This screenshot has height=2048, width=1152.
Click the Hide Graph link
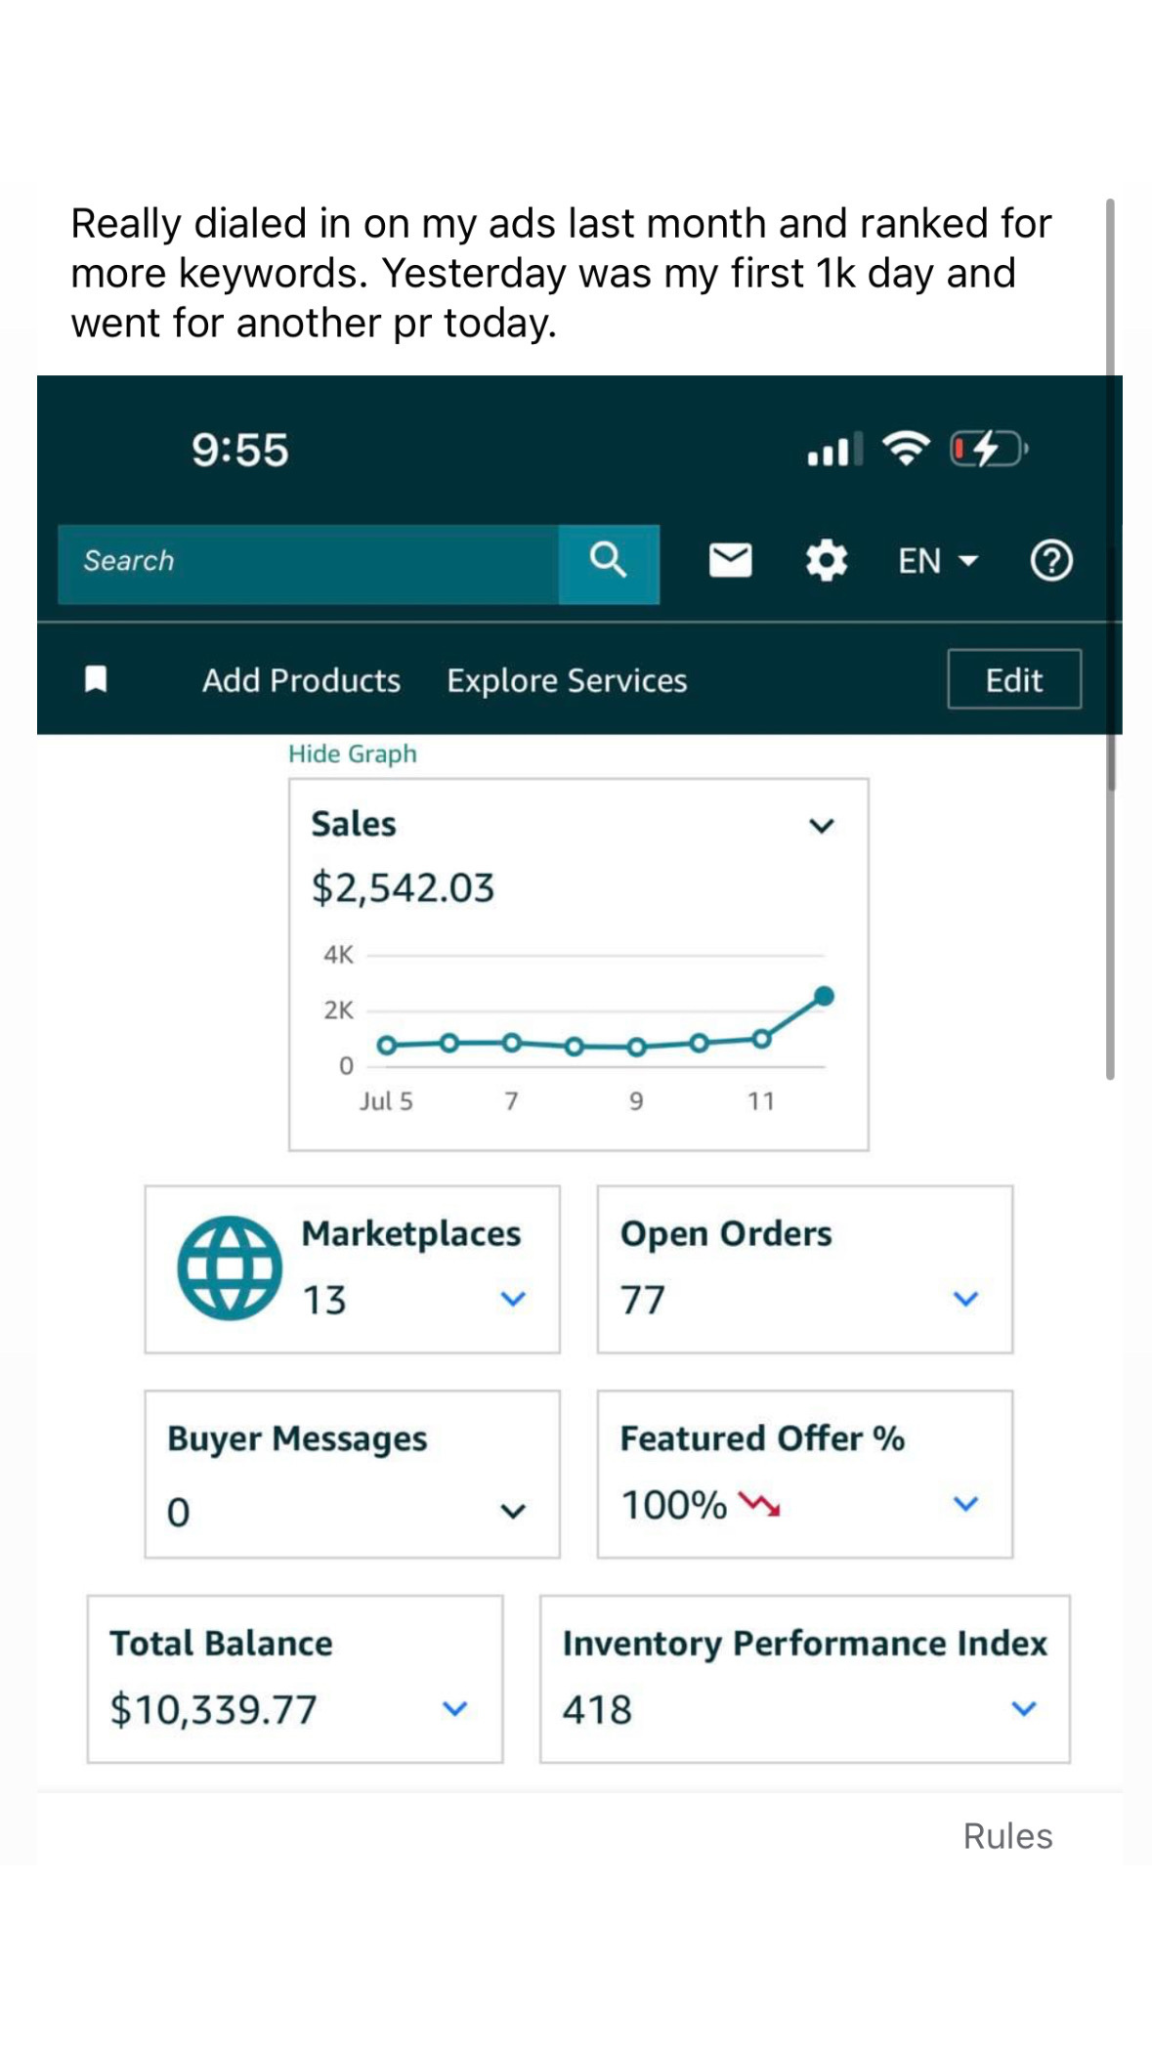click(x=352, y=754)
